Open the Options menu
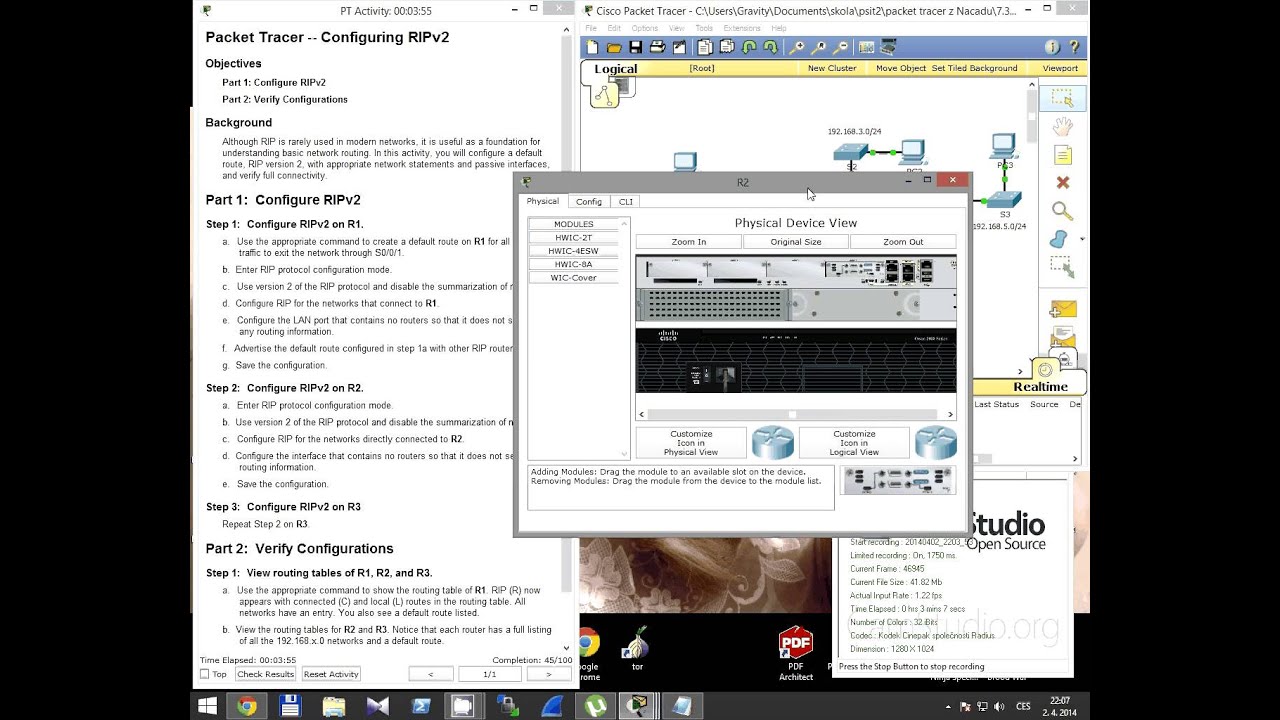This screenshot has height=720, width=1280. tap(644, 28)
